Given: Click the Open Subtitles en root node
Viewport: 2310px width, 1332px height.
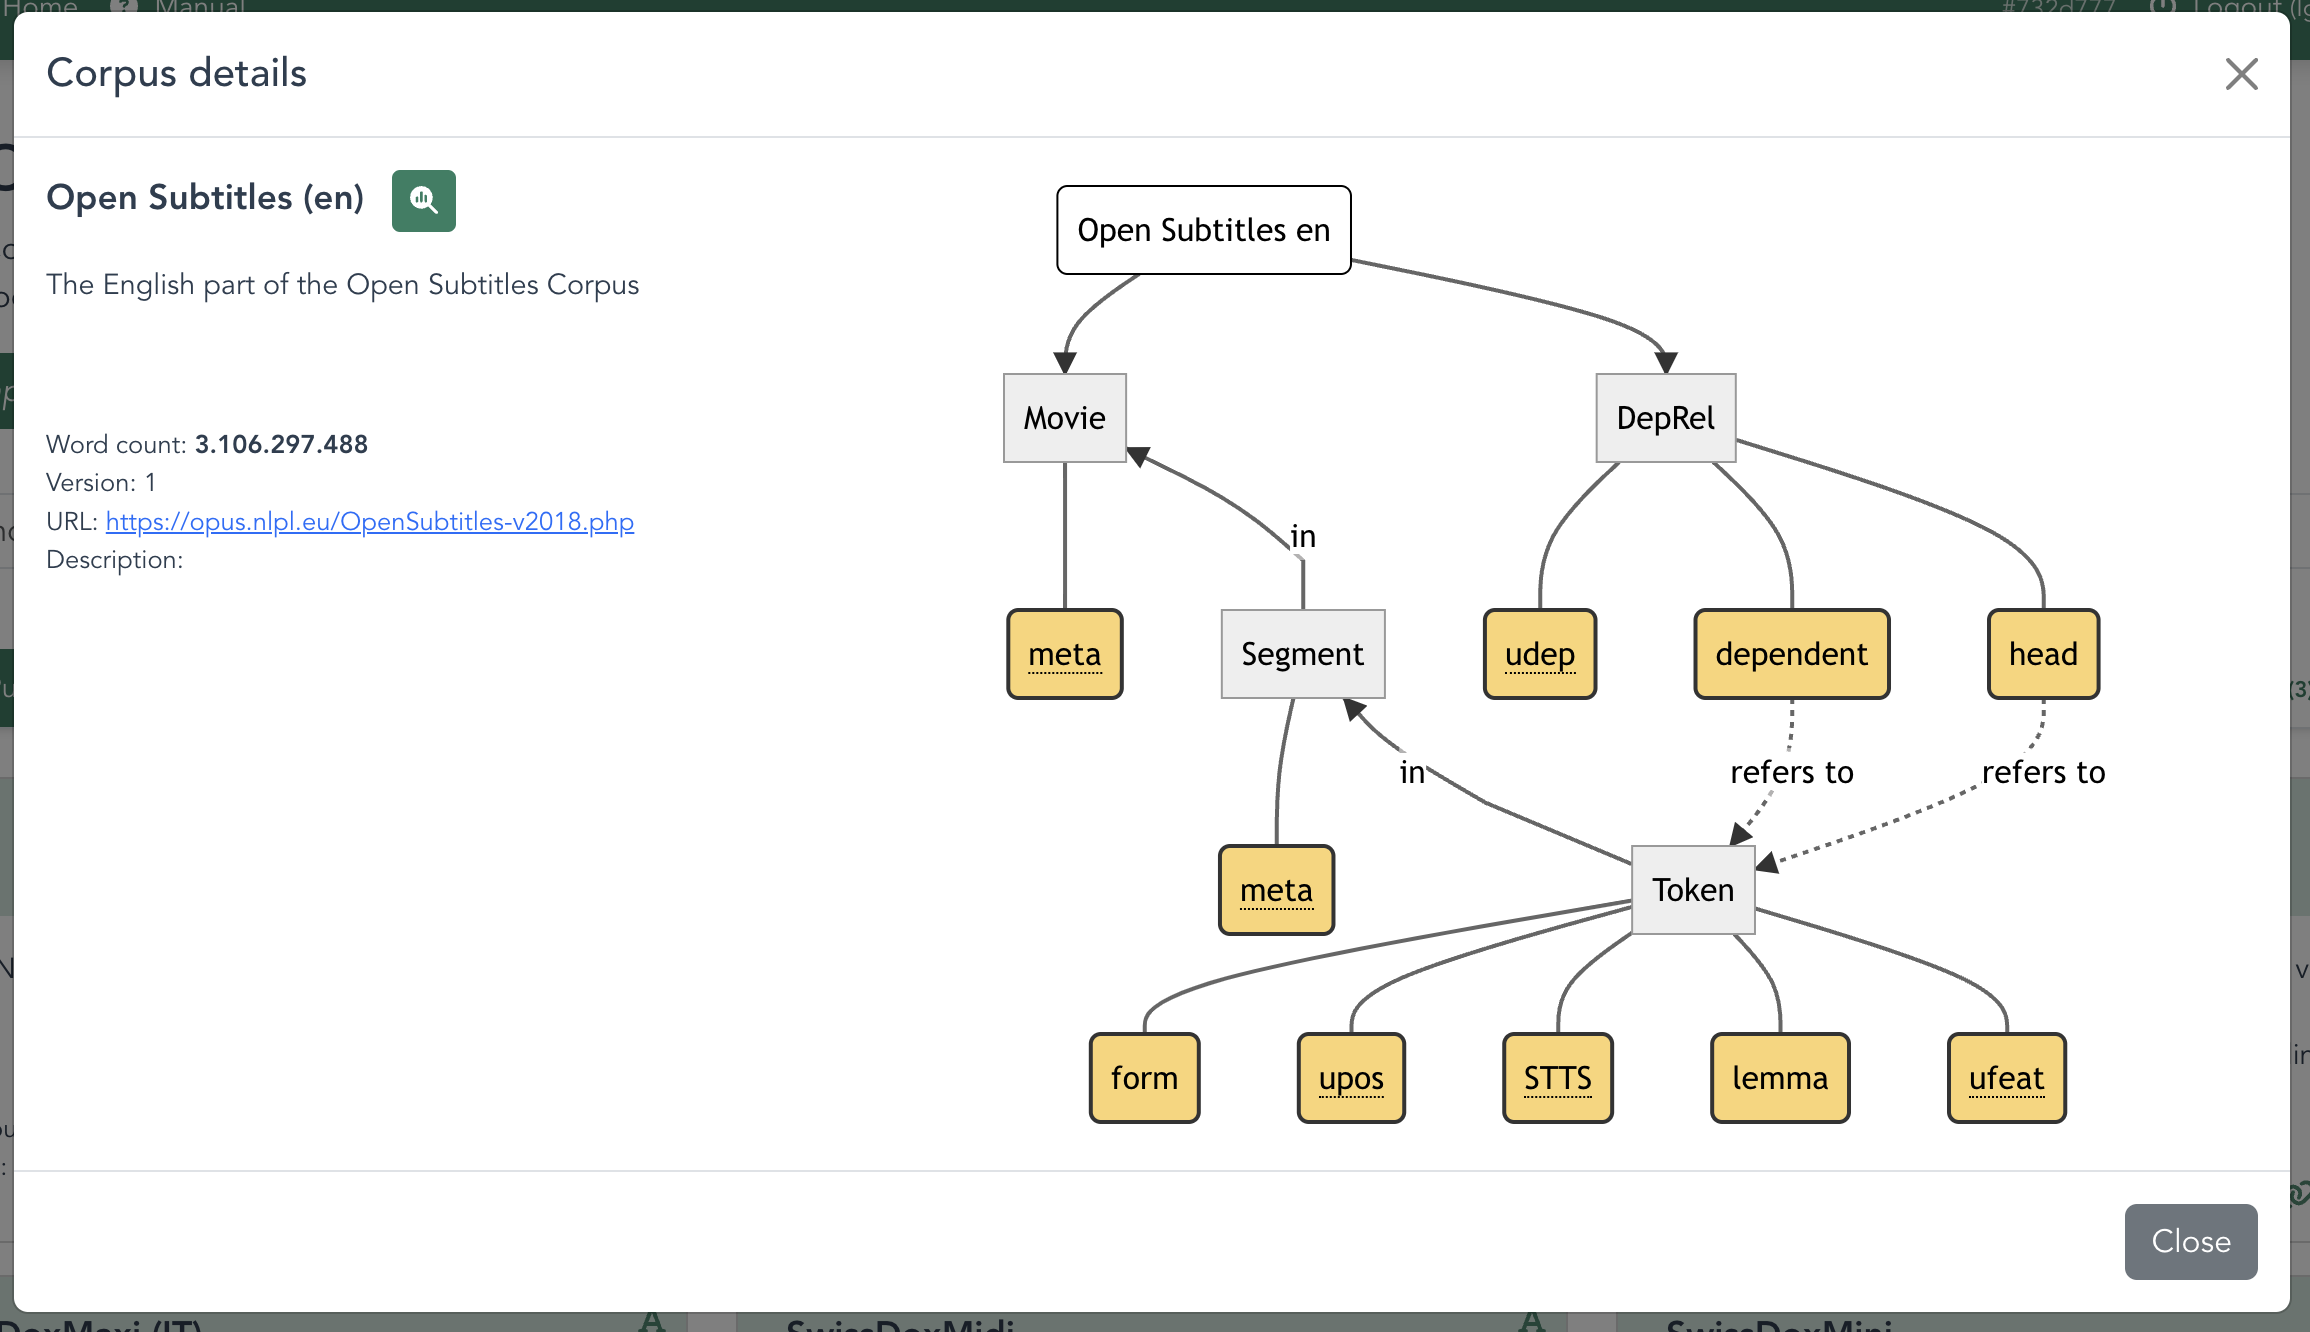Looking at the screenshot, I should coord(1203,230).
